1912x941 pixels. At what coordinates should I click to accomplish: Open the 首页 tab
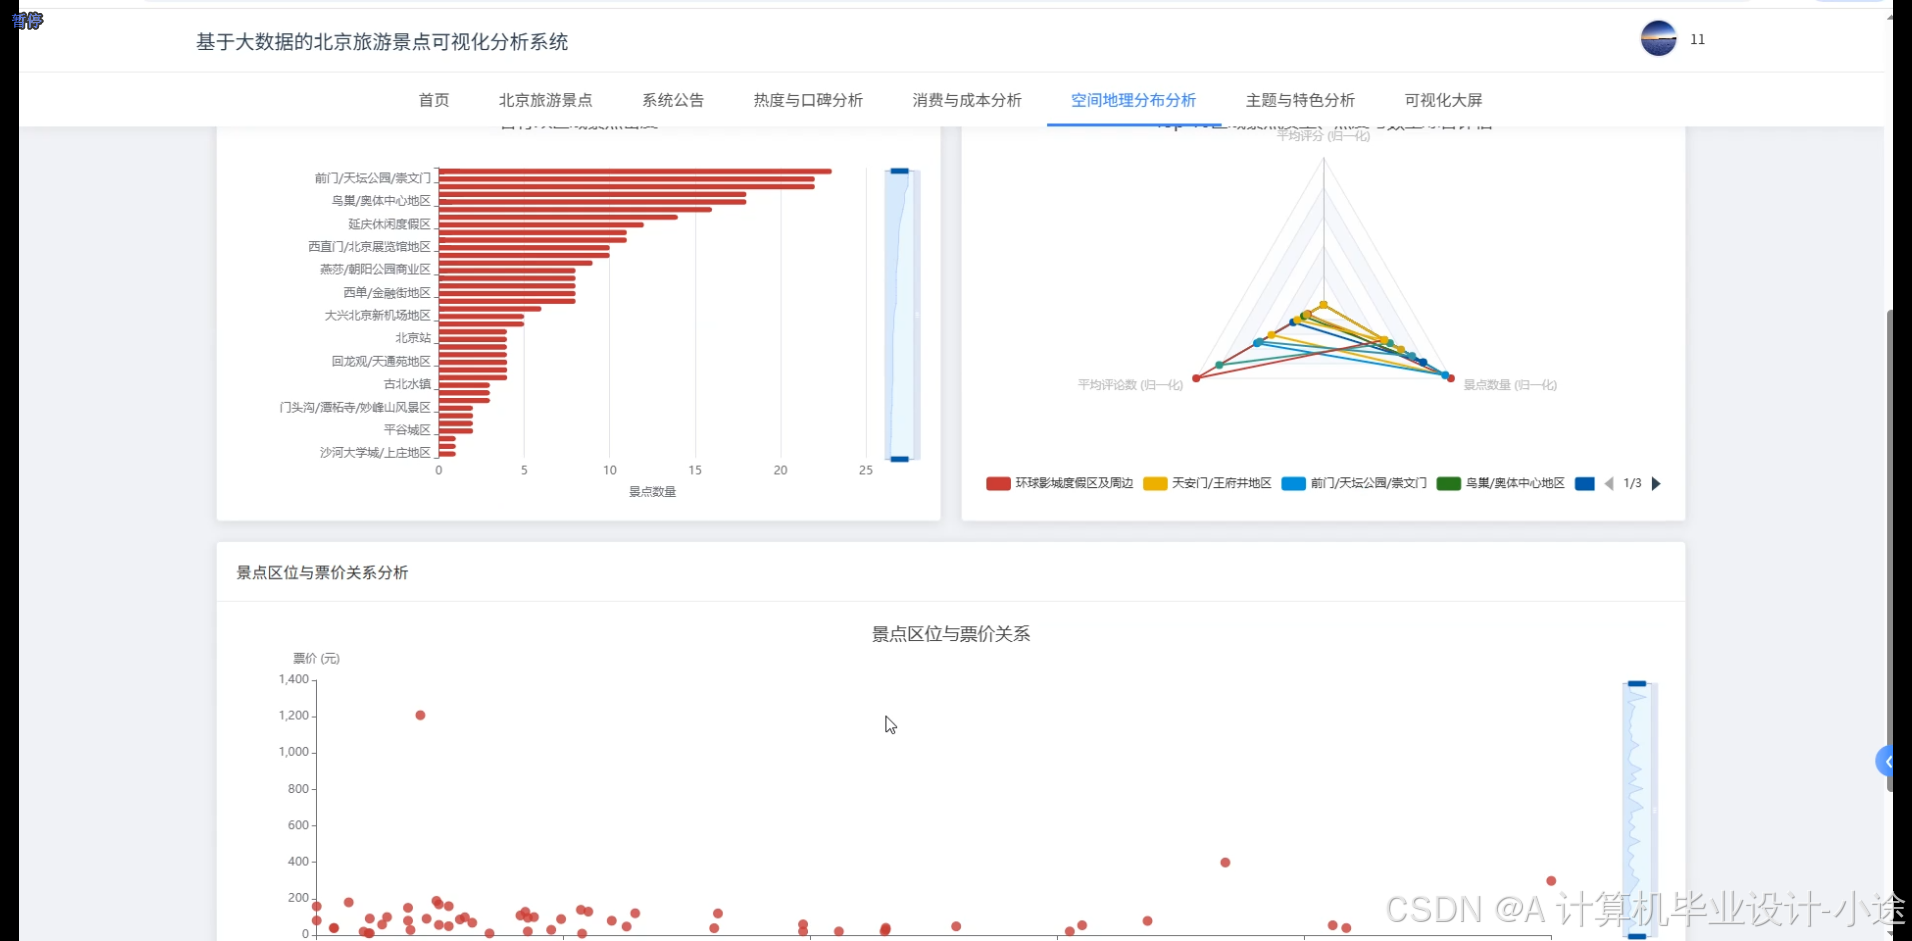click(x=434, y=100)
